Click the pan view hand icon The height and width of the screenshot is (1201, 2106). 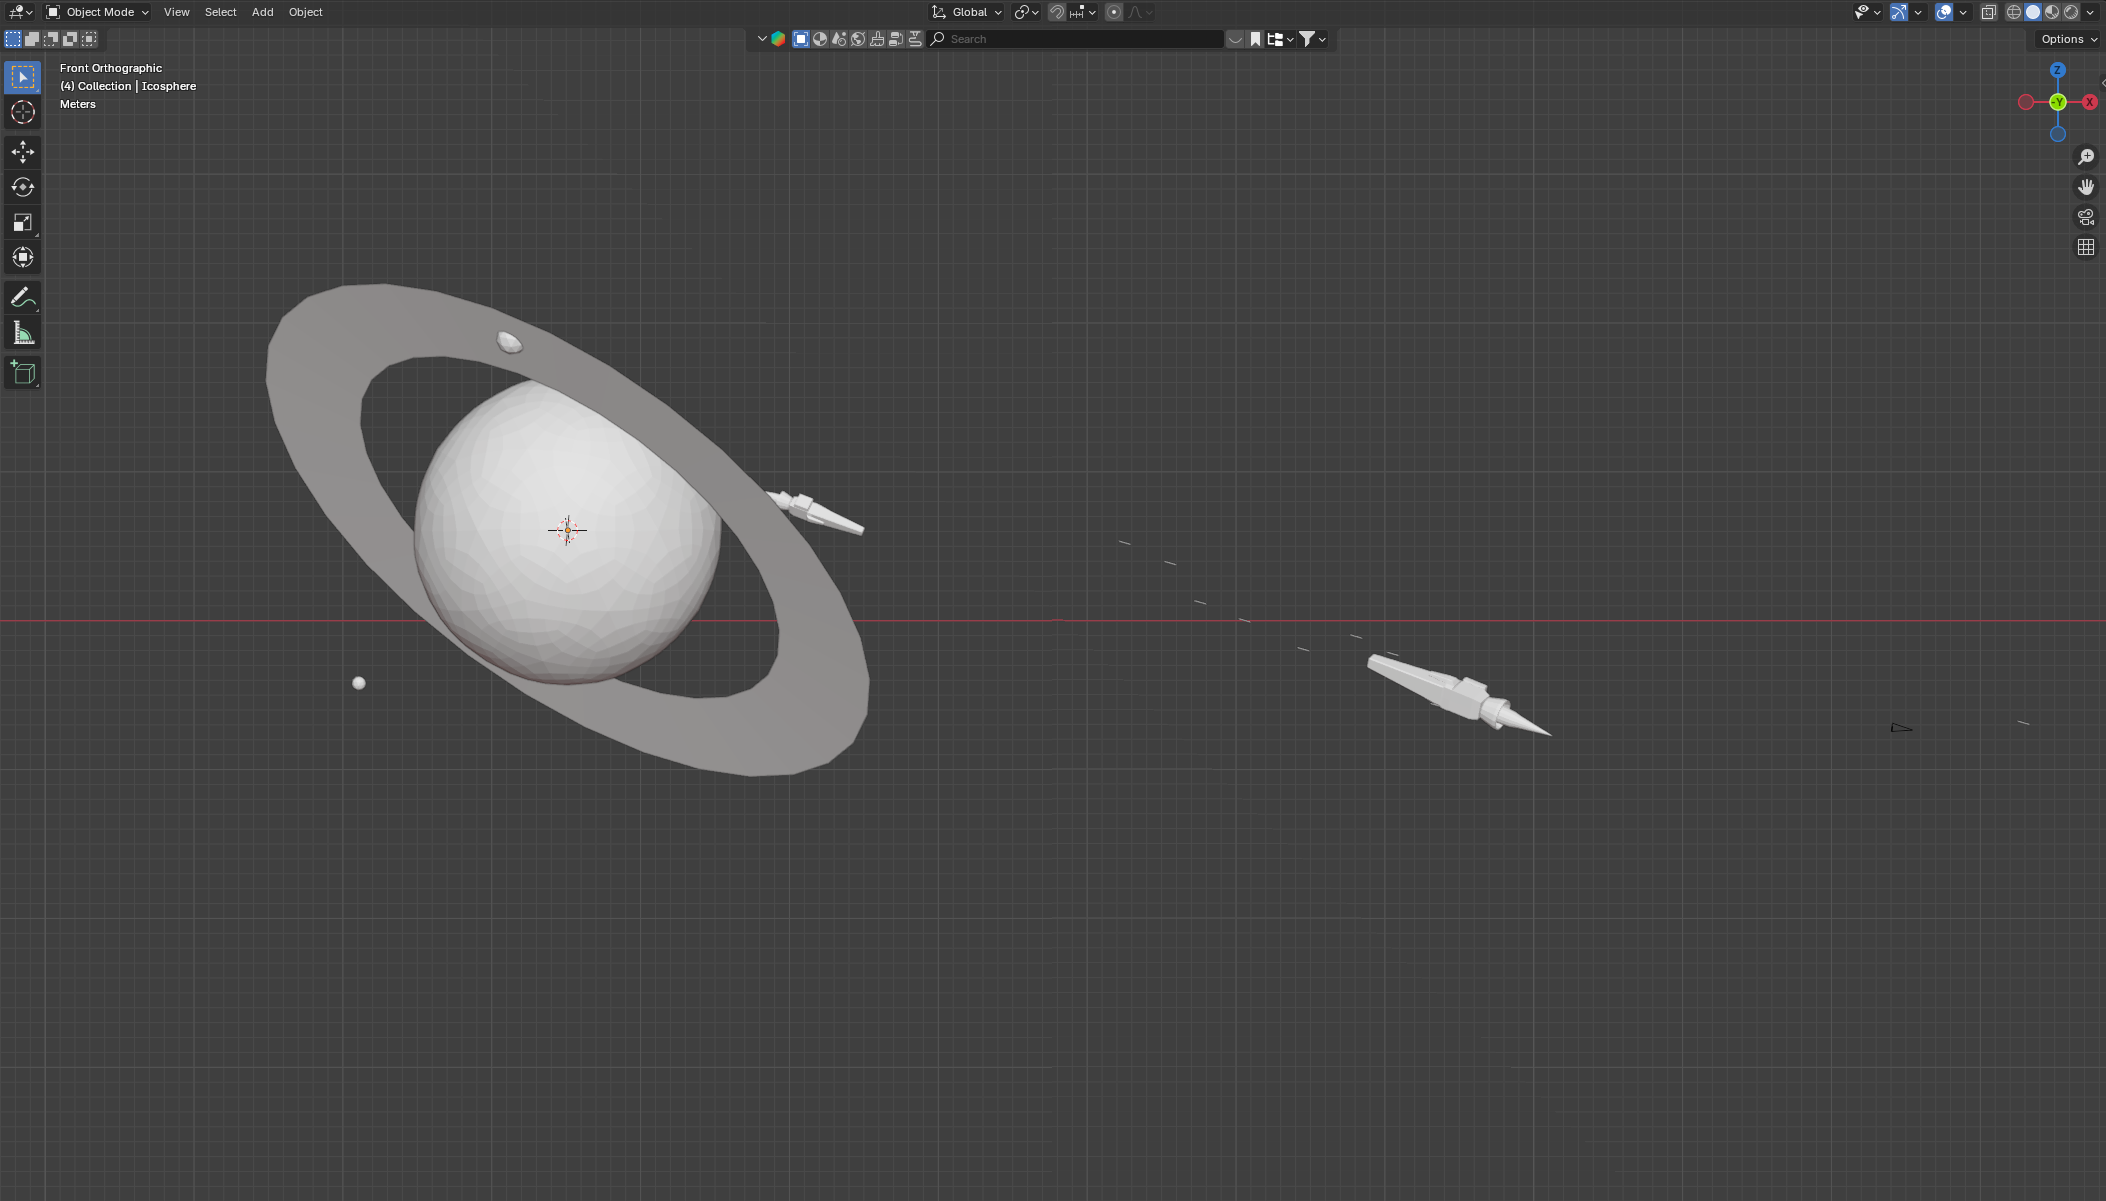(2085, 187)
